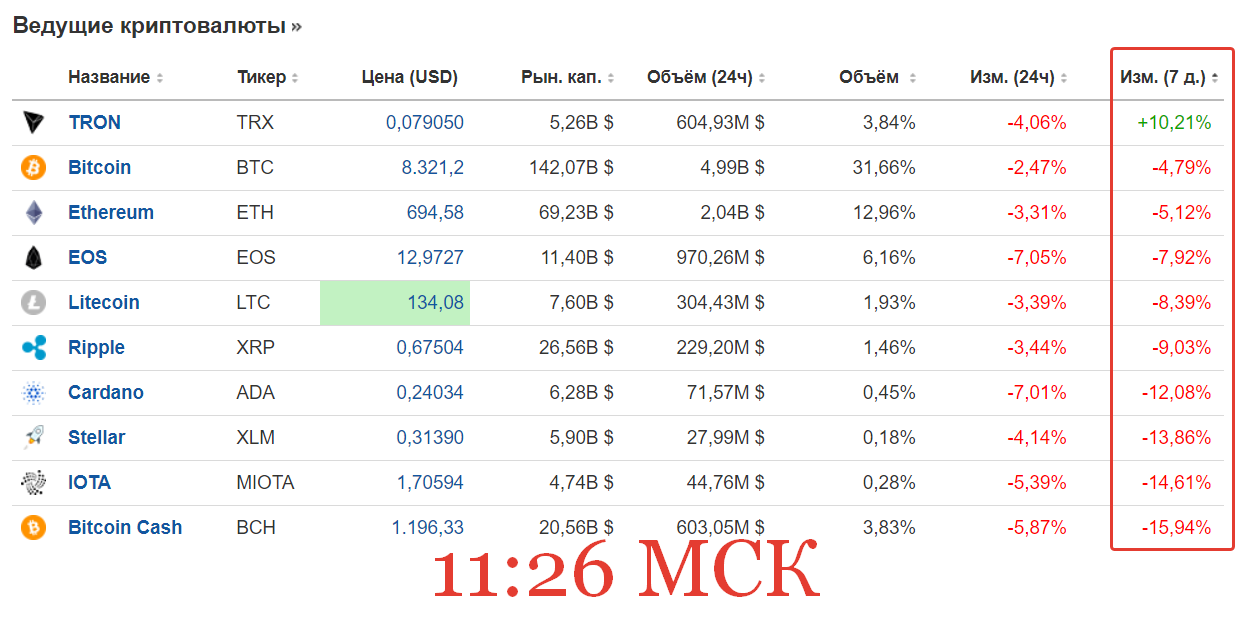Screen dimensions: 1243x621
Task: Sort table by Название column
Action: (115, 77)
